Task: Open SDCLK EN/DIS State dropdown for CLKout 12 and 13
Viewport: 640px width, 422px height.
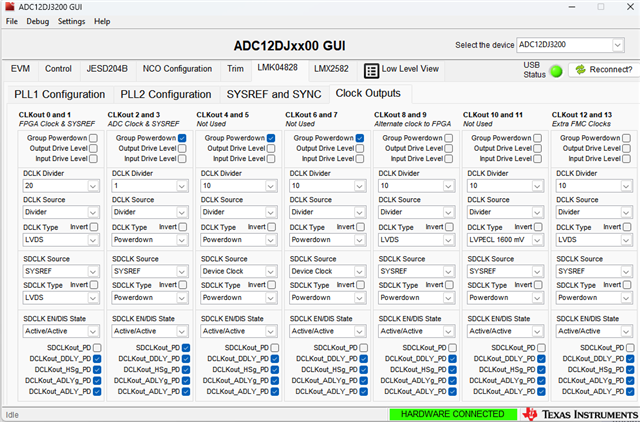Action: click(x=594, y=331)
